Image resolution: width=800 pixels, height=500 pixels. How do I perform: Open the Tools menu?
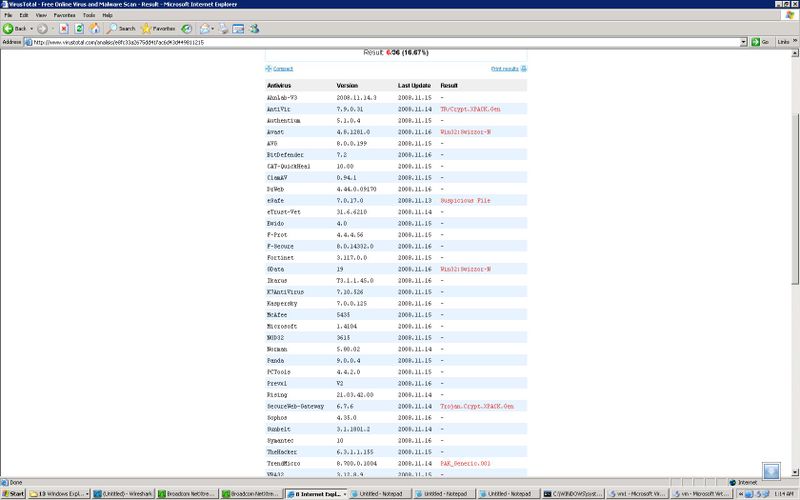click(89, 15)
